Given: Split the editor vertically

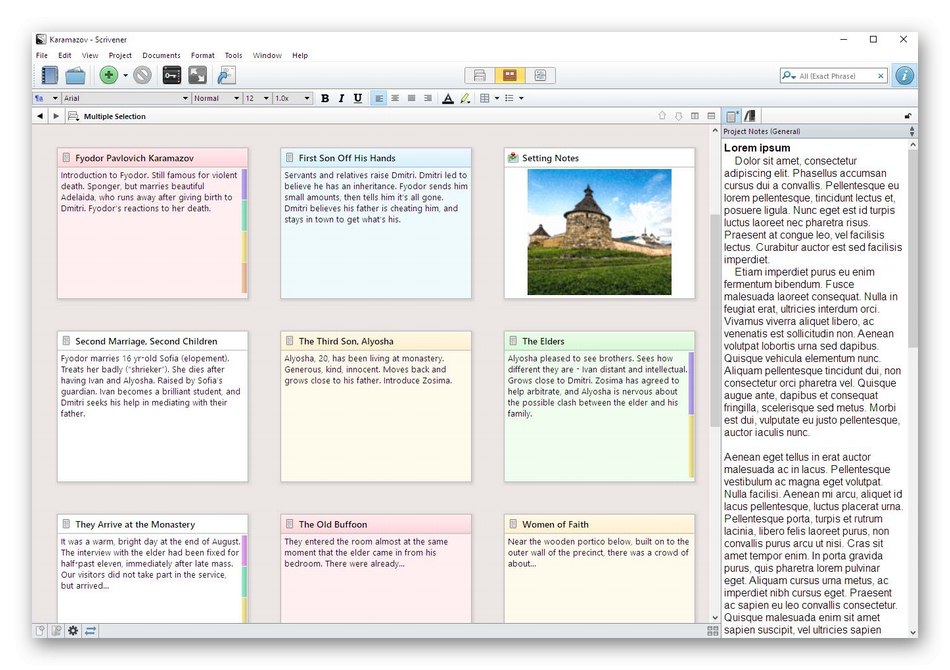Looking at the screenshot, I should click(x=694, y=116).
